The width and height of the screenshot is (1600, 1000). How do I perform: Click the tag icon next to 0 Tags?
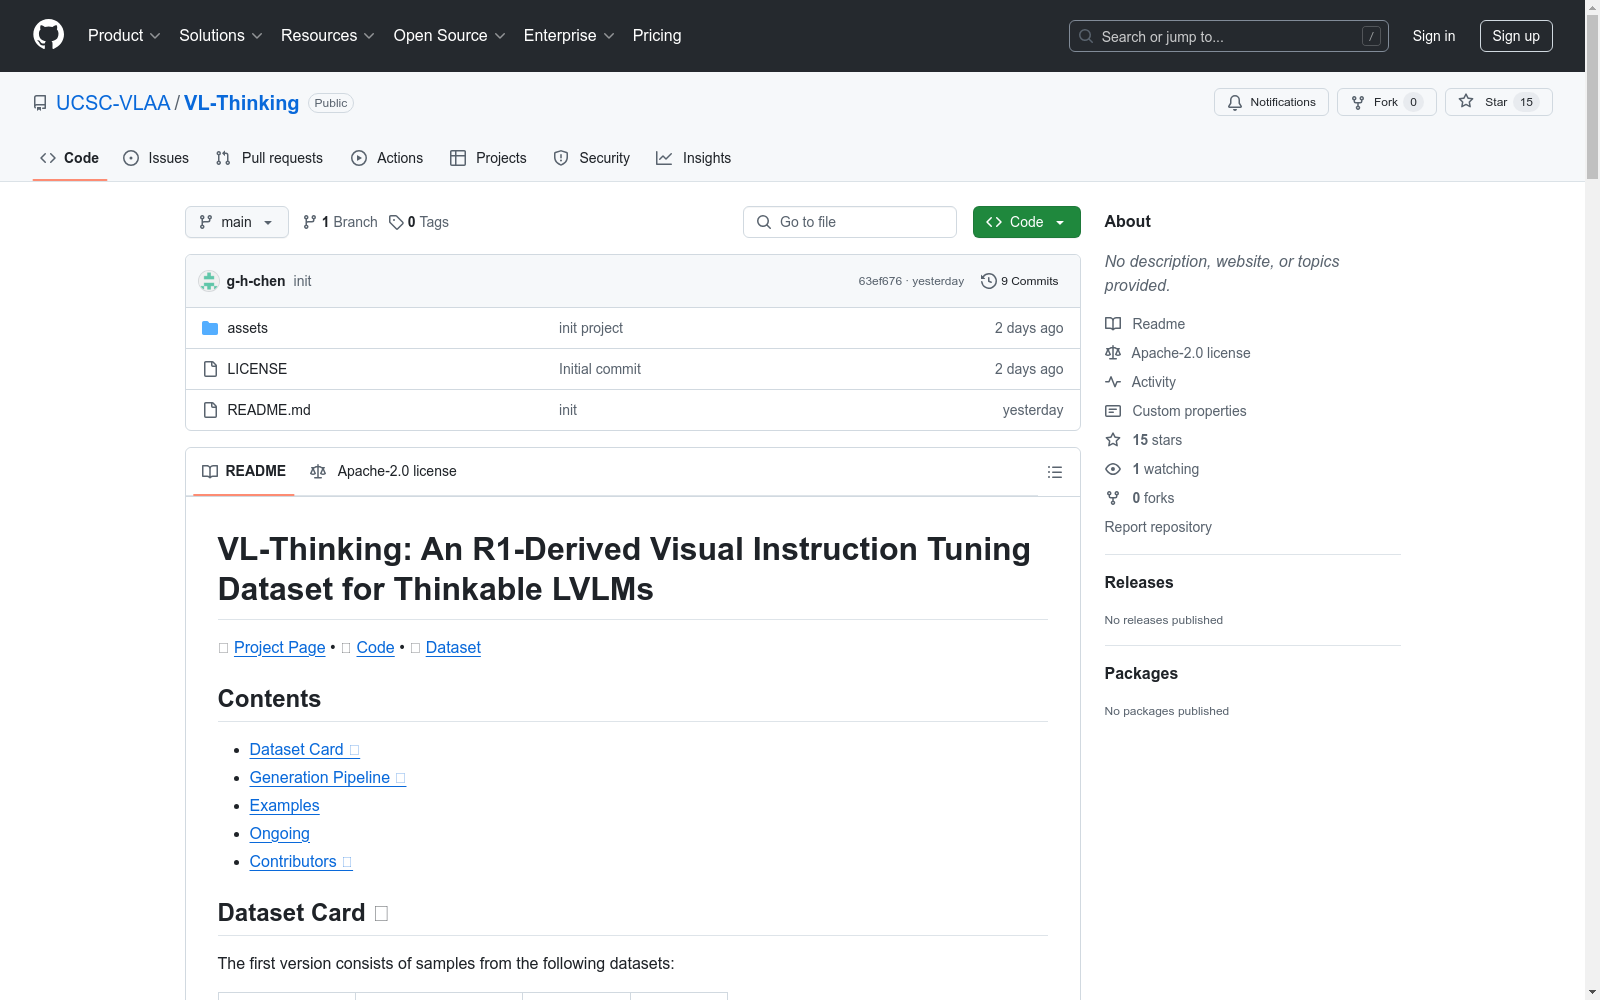pos(396,222)
